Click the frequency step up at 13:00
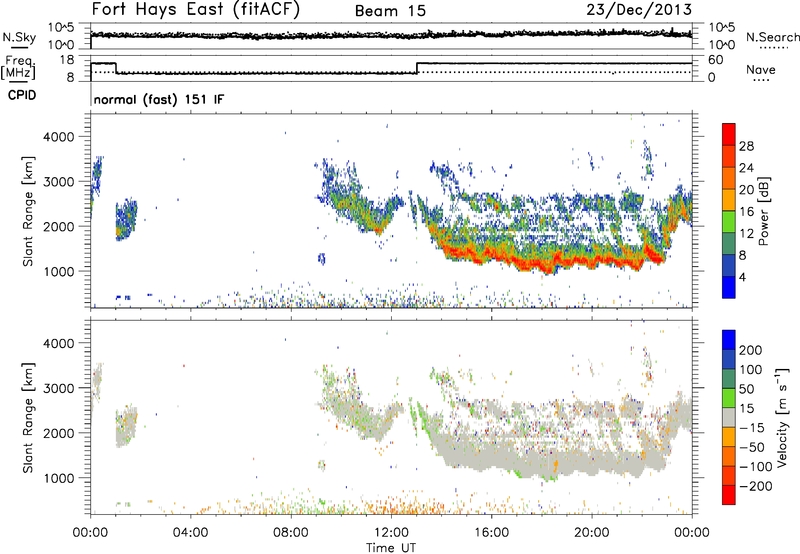 (x=417, y=68)
